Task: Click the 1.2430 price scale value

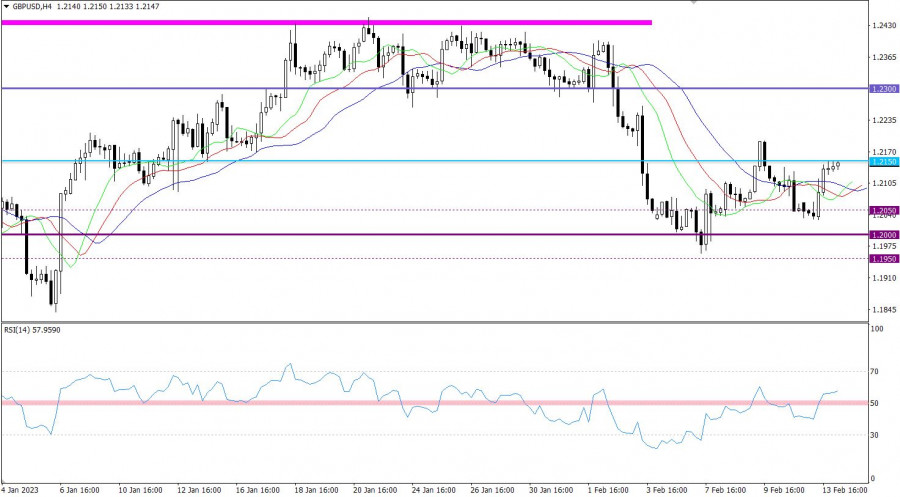Action: (883, 25)
